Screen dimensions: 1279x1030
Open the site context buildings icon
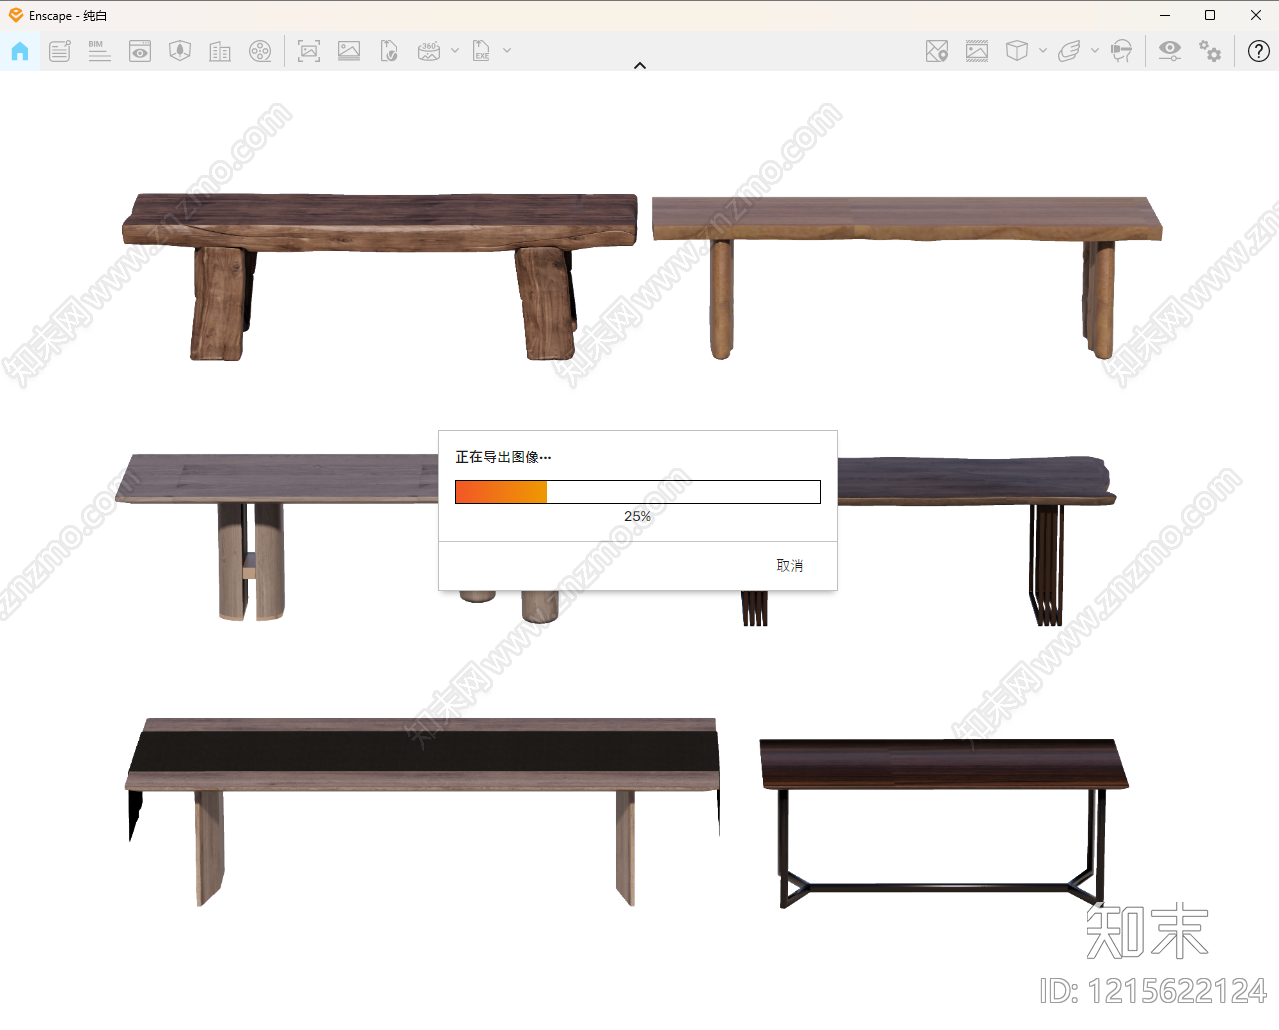pyautogui.click(x=220, y=51)
